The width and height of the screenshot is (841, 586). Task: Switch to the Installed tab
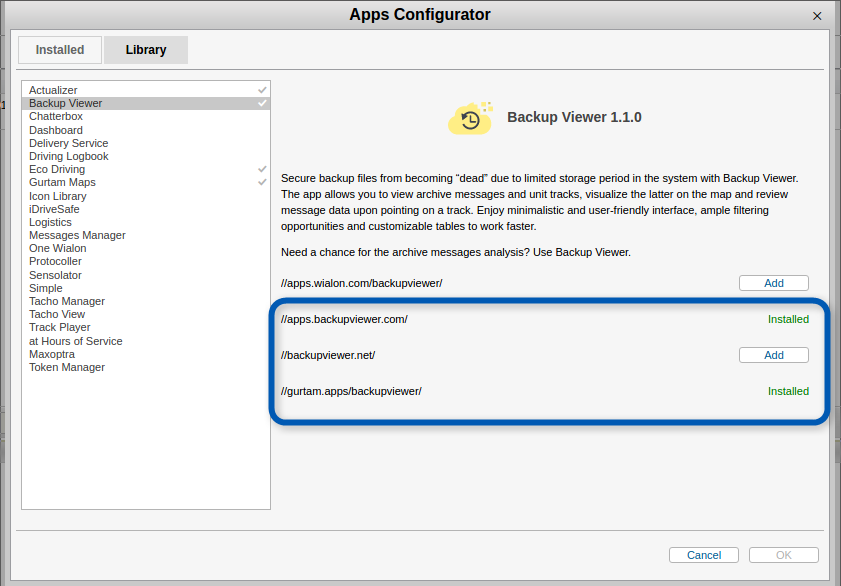[x=59, y=49]
